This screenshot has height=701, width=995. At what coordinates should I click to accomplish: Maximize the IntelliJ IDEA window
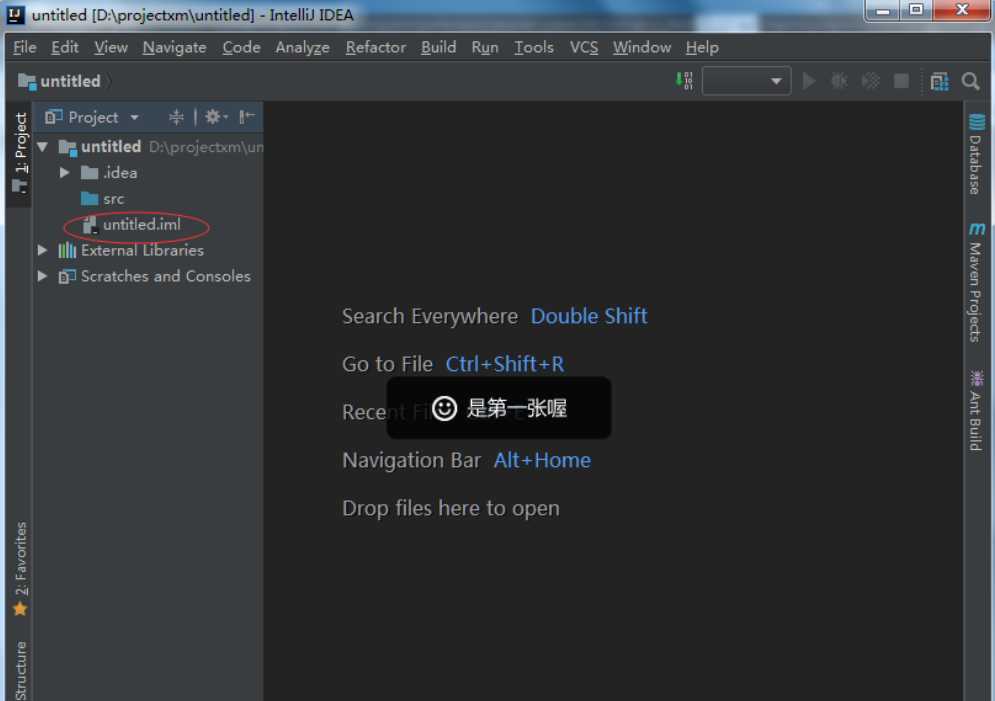pyautogui.click(x=916, y=11)
